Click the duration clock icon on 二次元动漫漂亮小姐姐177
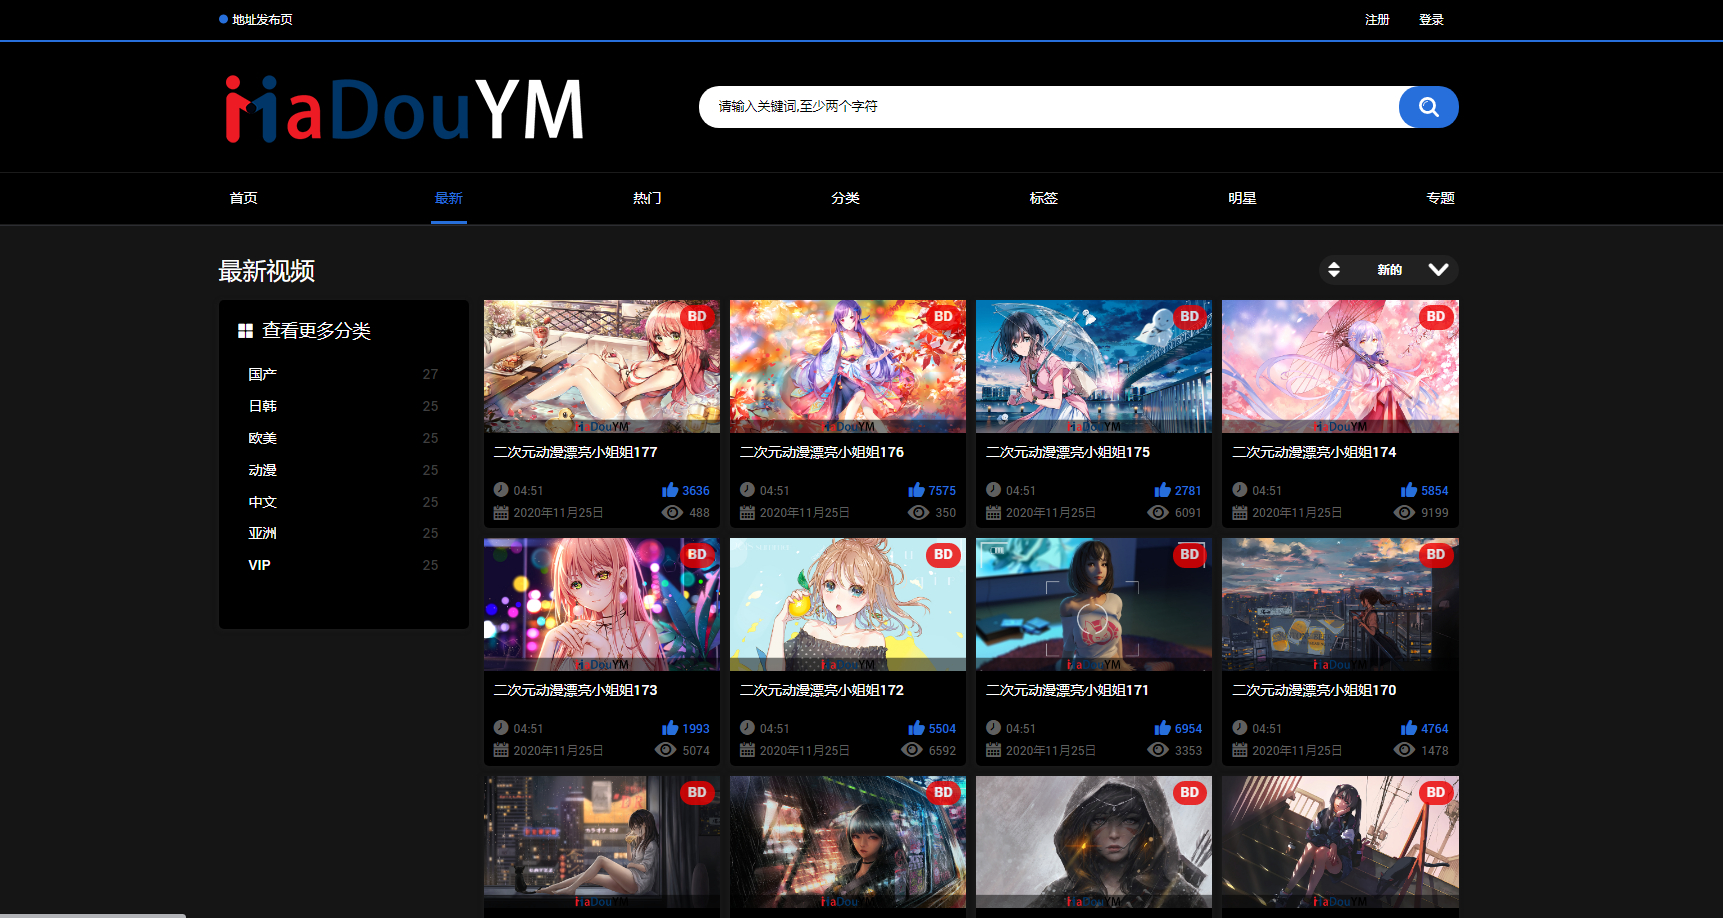The width and height of the screenshot is (1723, 918). (x=501, y=490)
